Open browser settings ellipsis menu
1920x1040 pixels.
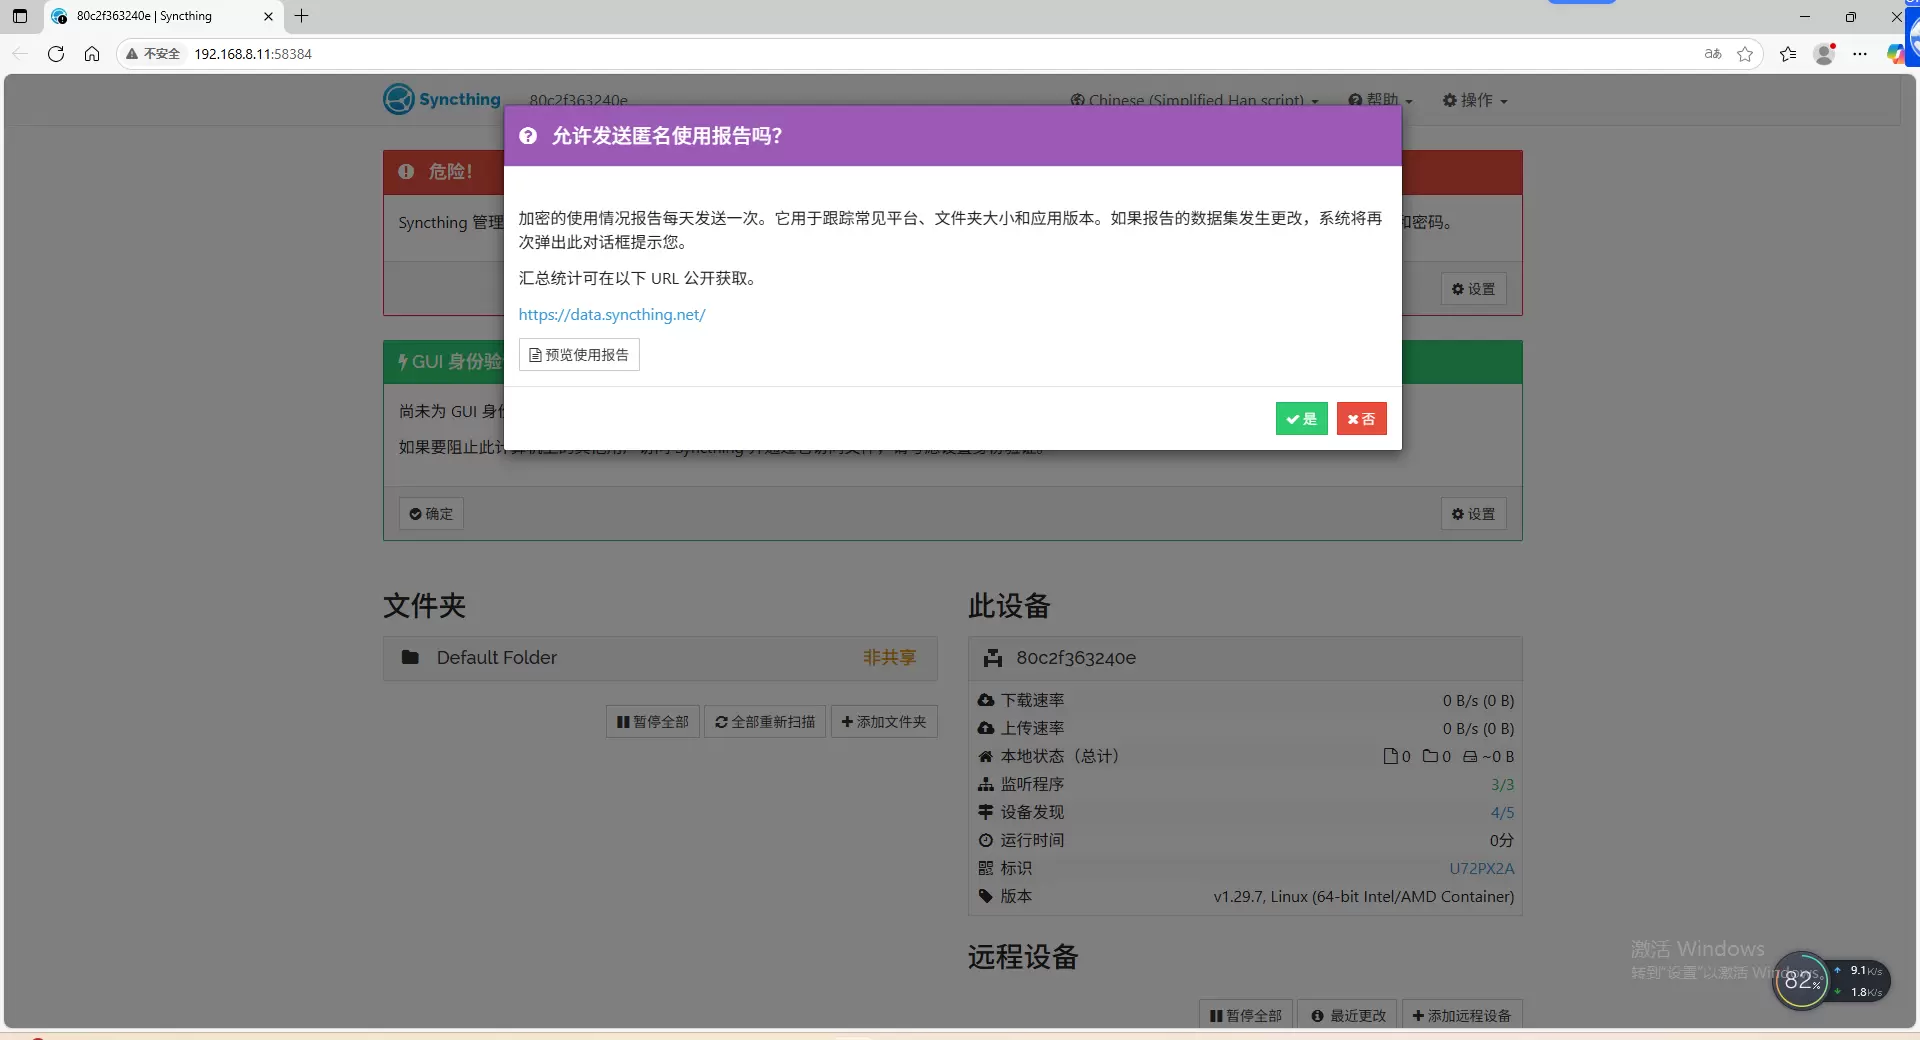pyautogui.click(x=1860, y=54)
